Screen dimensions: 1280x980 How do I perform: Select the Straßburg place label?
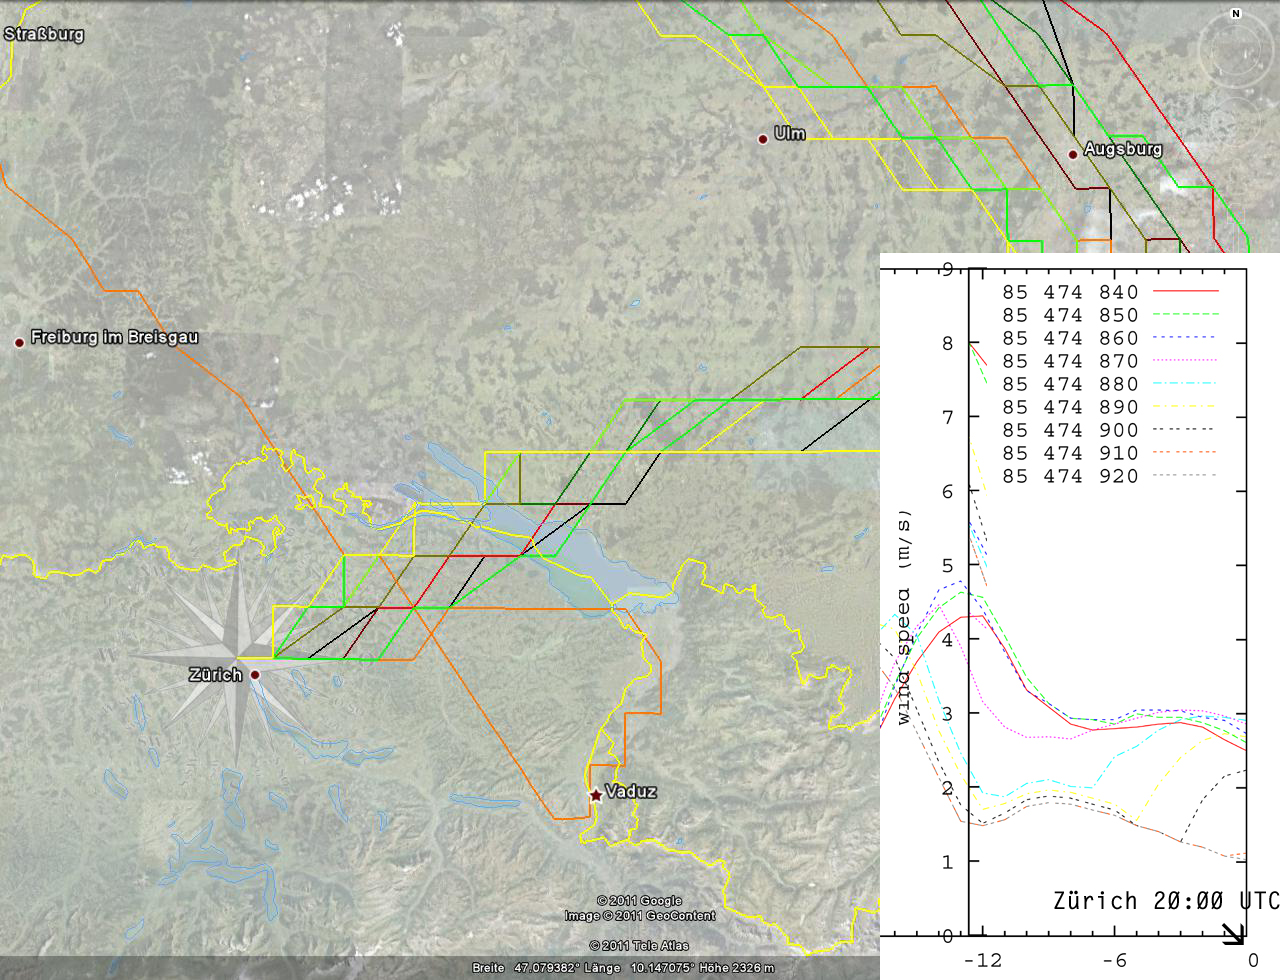click(44, 34)
